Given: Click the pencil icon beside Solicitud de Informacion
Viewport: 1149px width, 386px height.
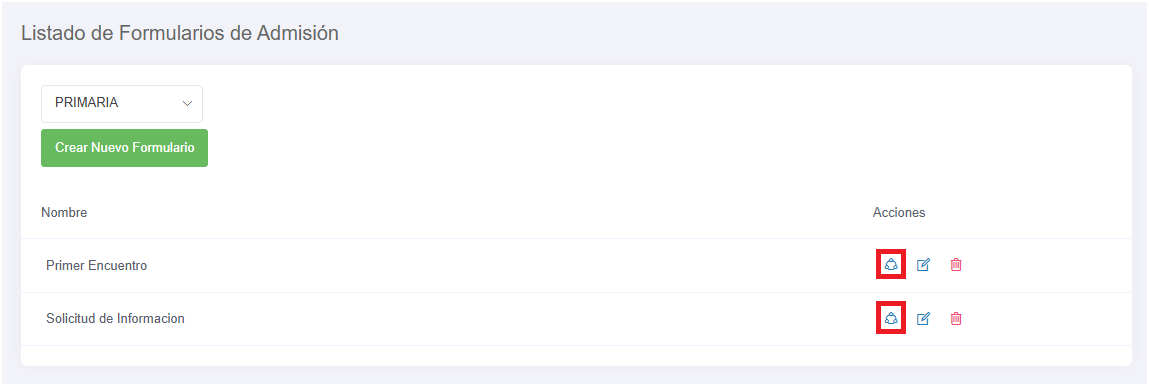Looking at the screenshot, I should click(x=923, y=318).
